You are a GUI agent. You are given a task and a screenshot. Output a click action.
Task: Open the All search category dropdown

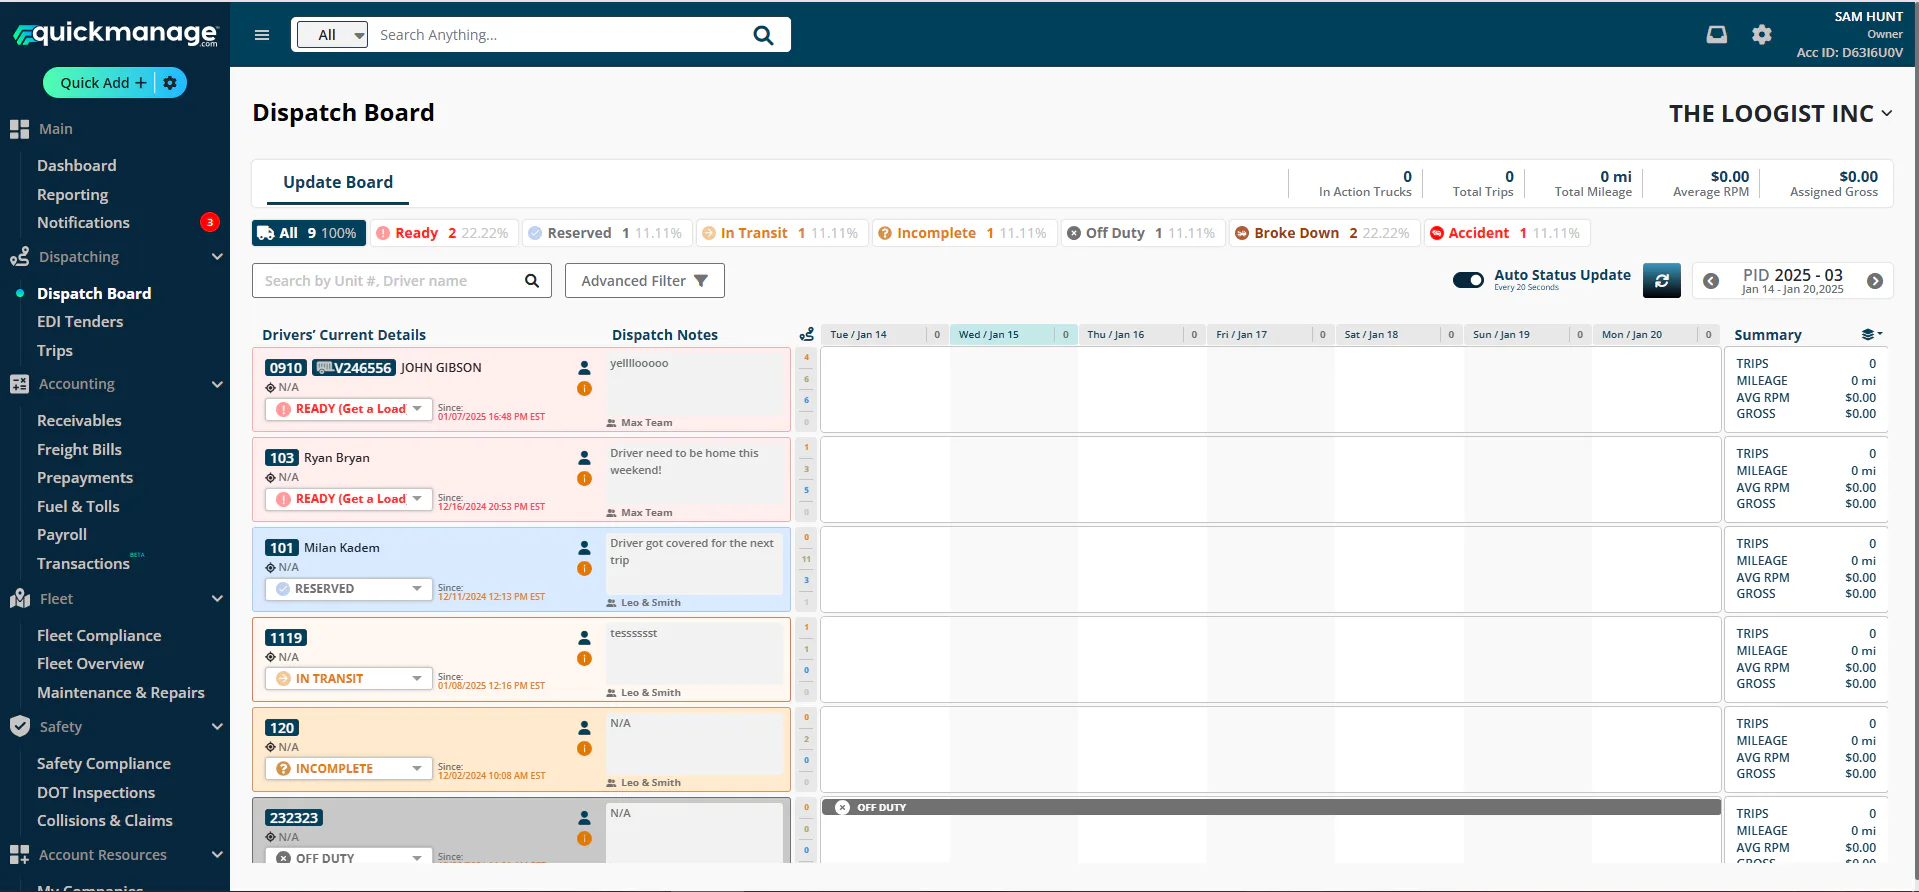click(333, 35)
